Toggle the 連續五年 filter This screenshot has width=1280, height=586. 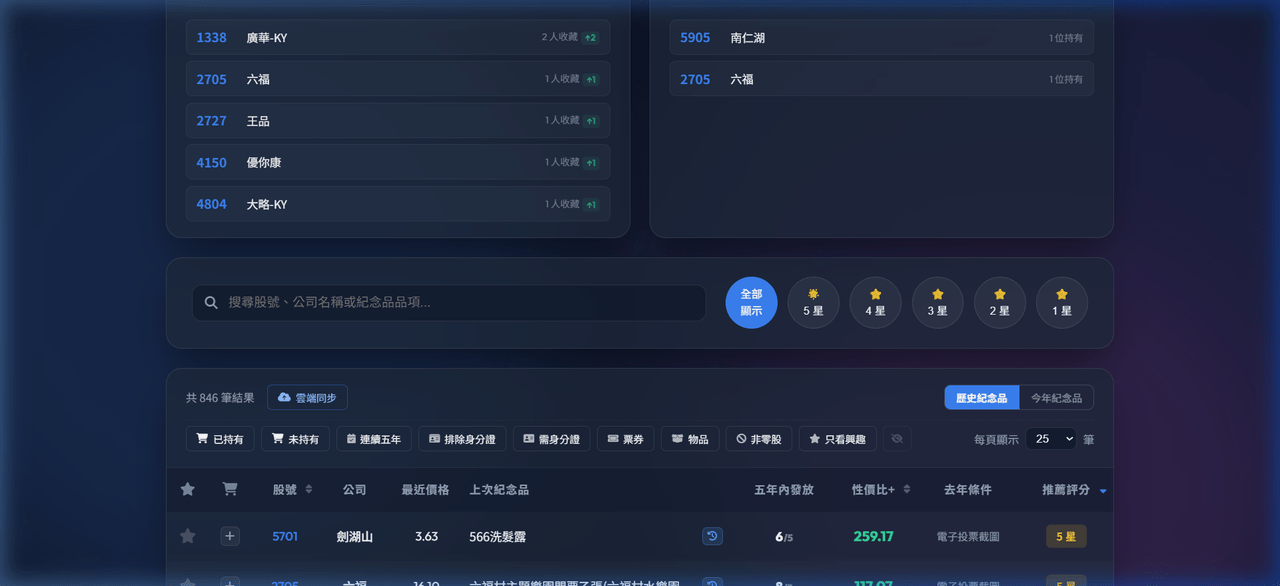click(x=374, y=439)
